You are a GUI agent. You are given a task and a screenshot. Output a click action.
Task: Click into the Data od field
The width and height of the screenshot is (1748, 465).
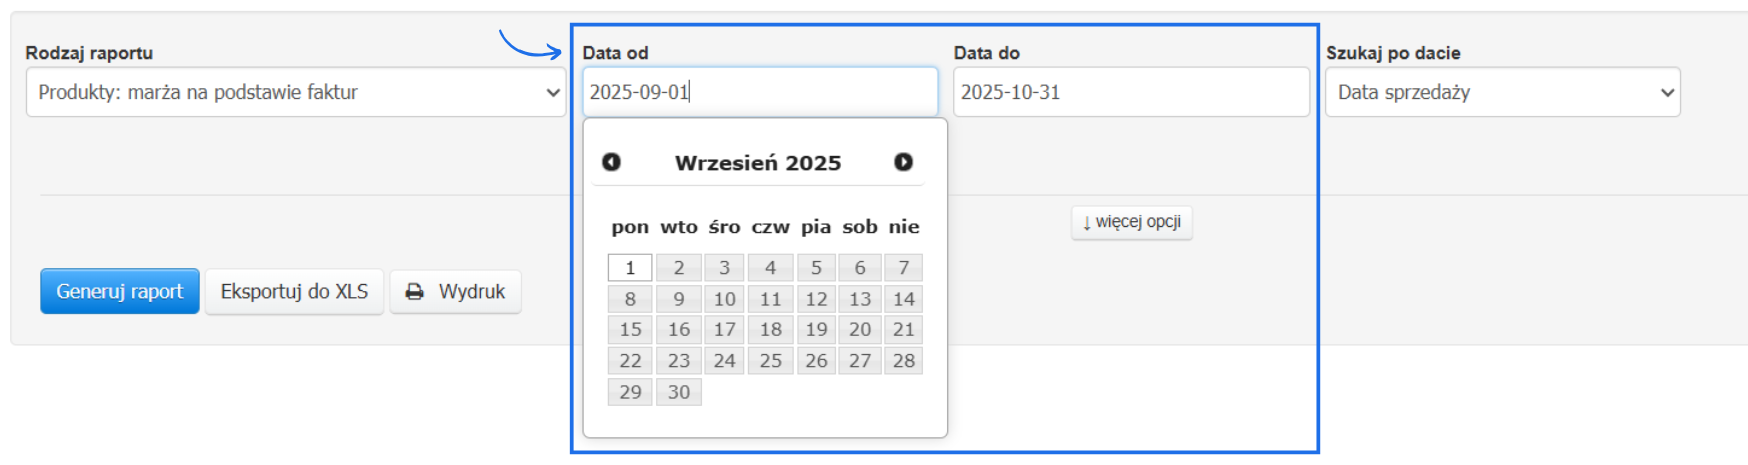tap(760, 92)
